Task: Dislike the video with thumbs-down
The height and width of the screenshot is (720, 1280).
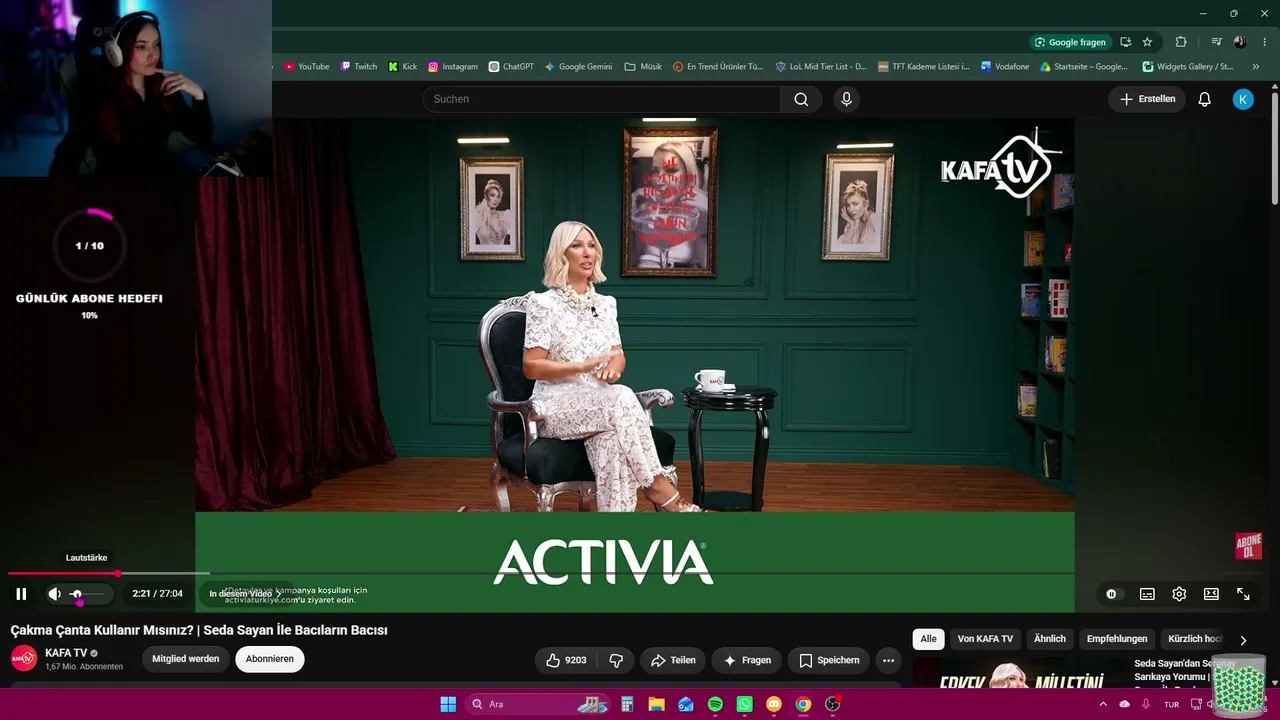Action: 616,660
